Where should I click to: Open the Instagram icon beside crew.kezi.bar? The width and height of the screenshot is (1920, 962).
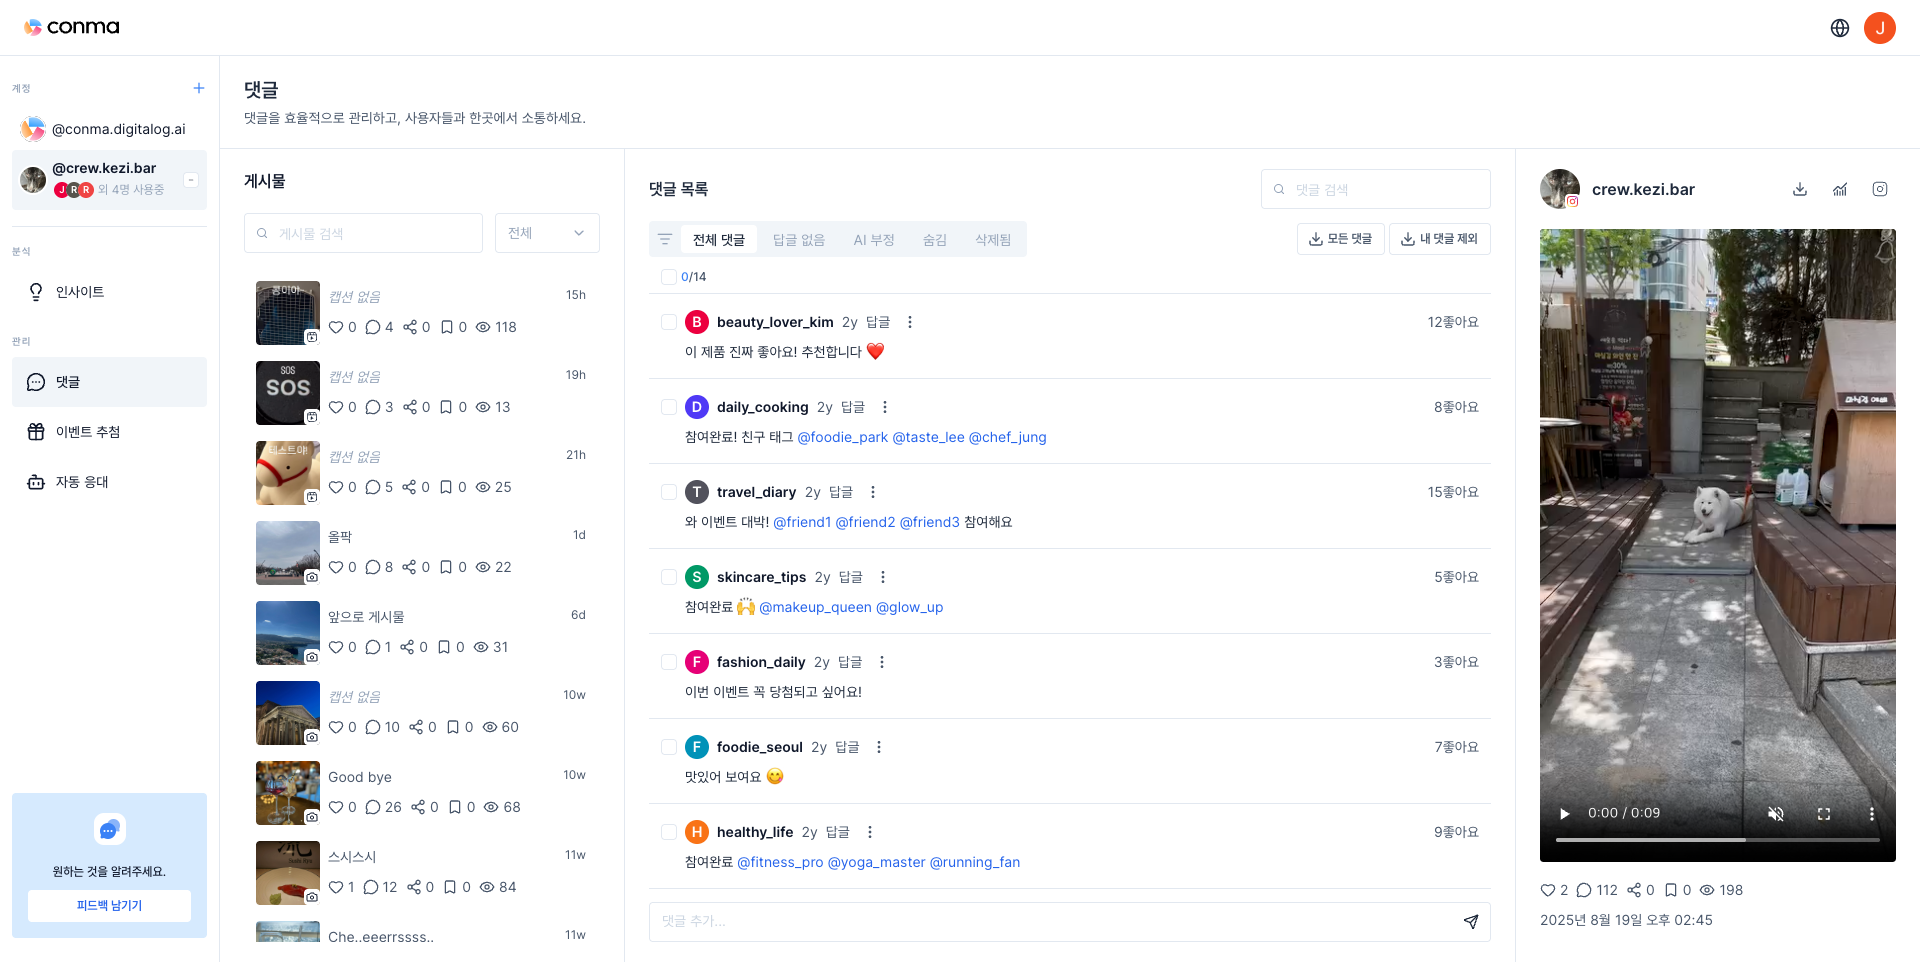click(1880, 189)
